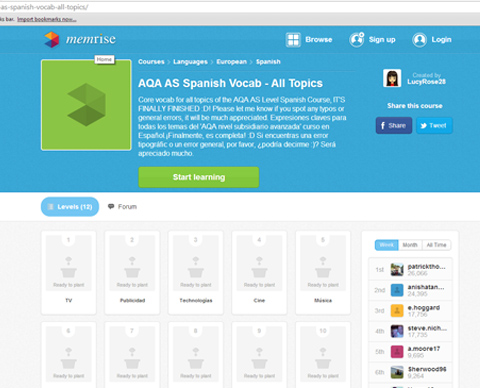Image resolution: width=480 pixels, height=388 pixels.
Task: Select the Week leaderboard tab
Action: coord(387,245)
